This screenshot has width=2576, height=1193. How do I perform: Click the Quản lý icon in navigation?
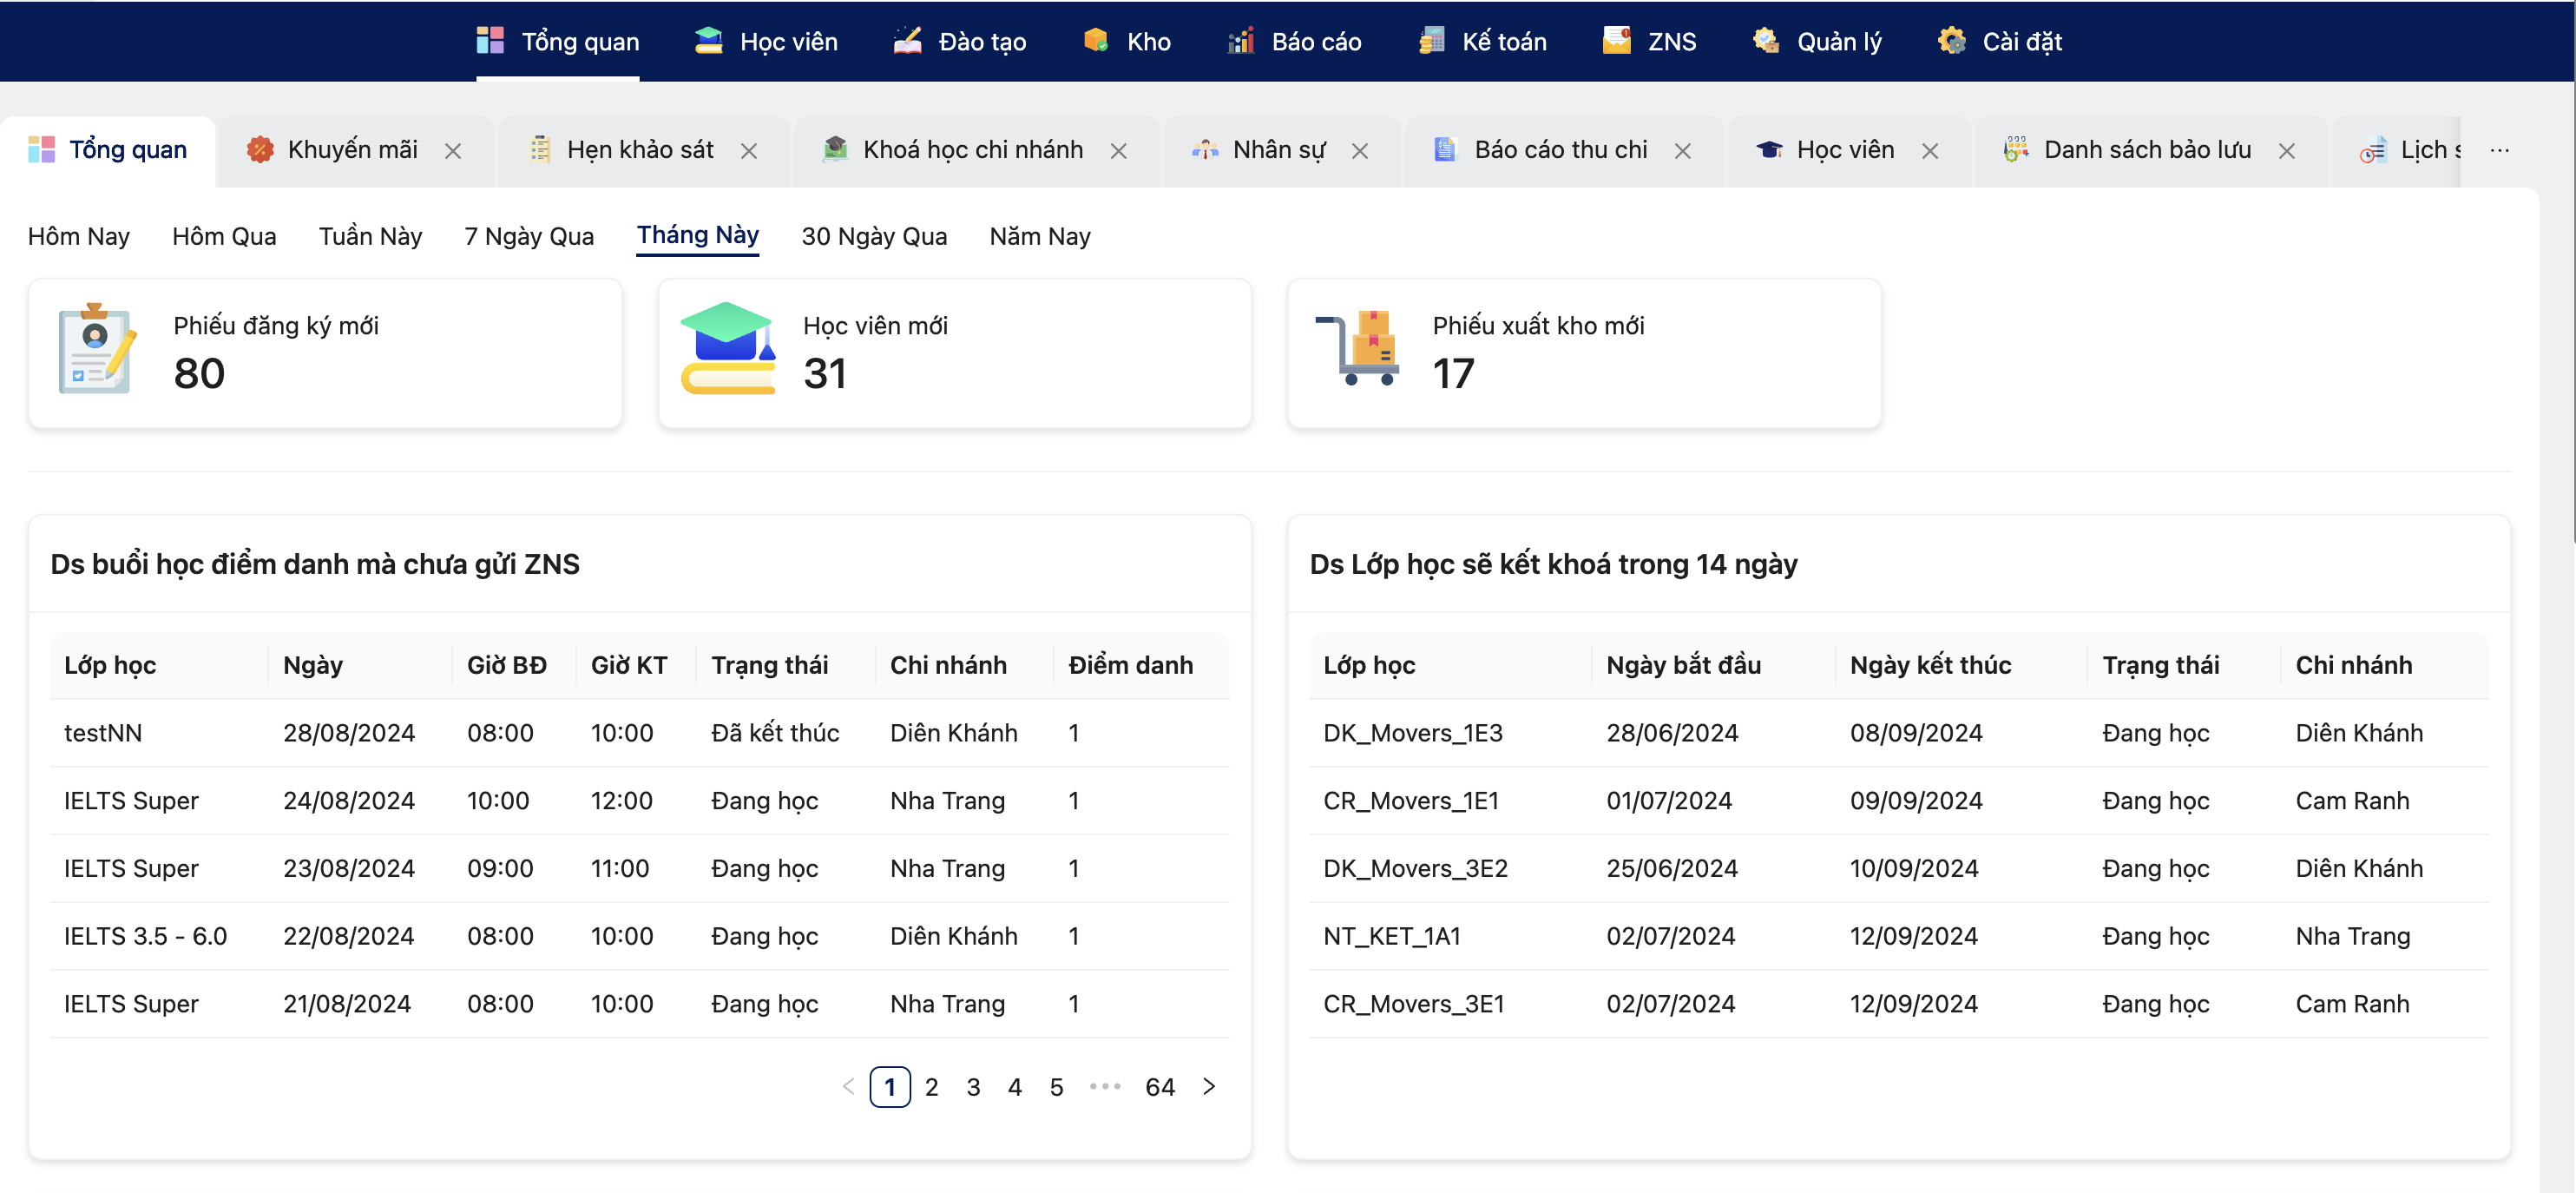pos(1766,41)
